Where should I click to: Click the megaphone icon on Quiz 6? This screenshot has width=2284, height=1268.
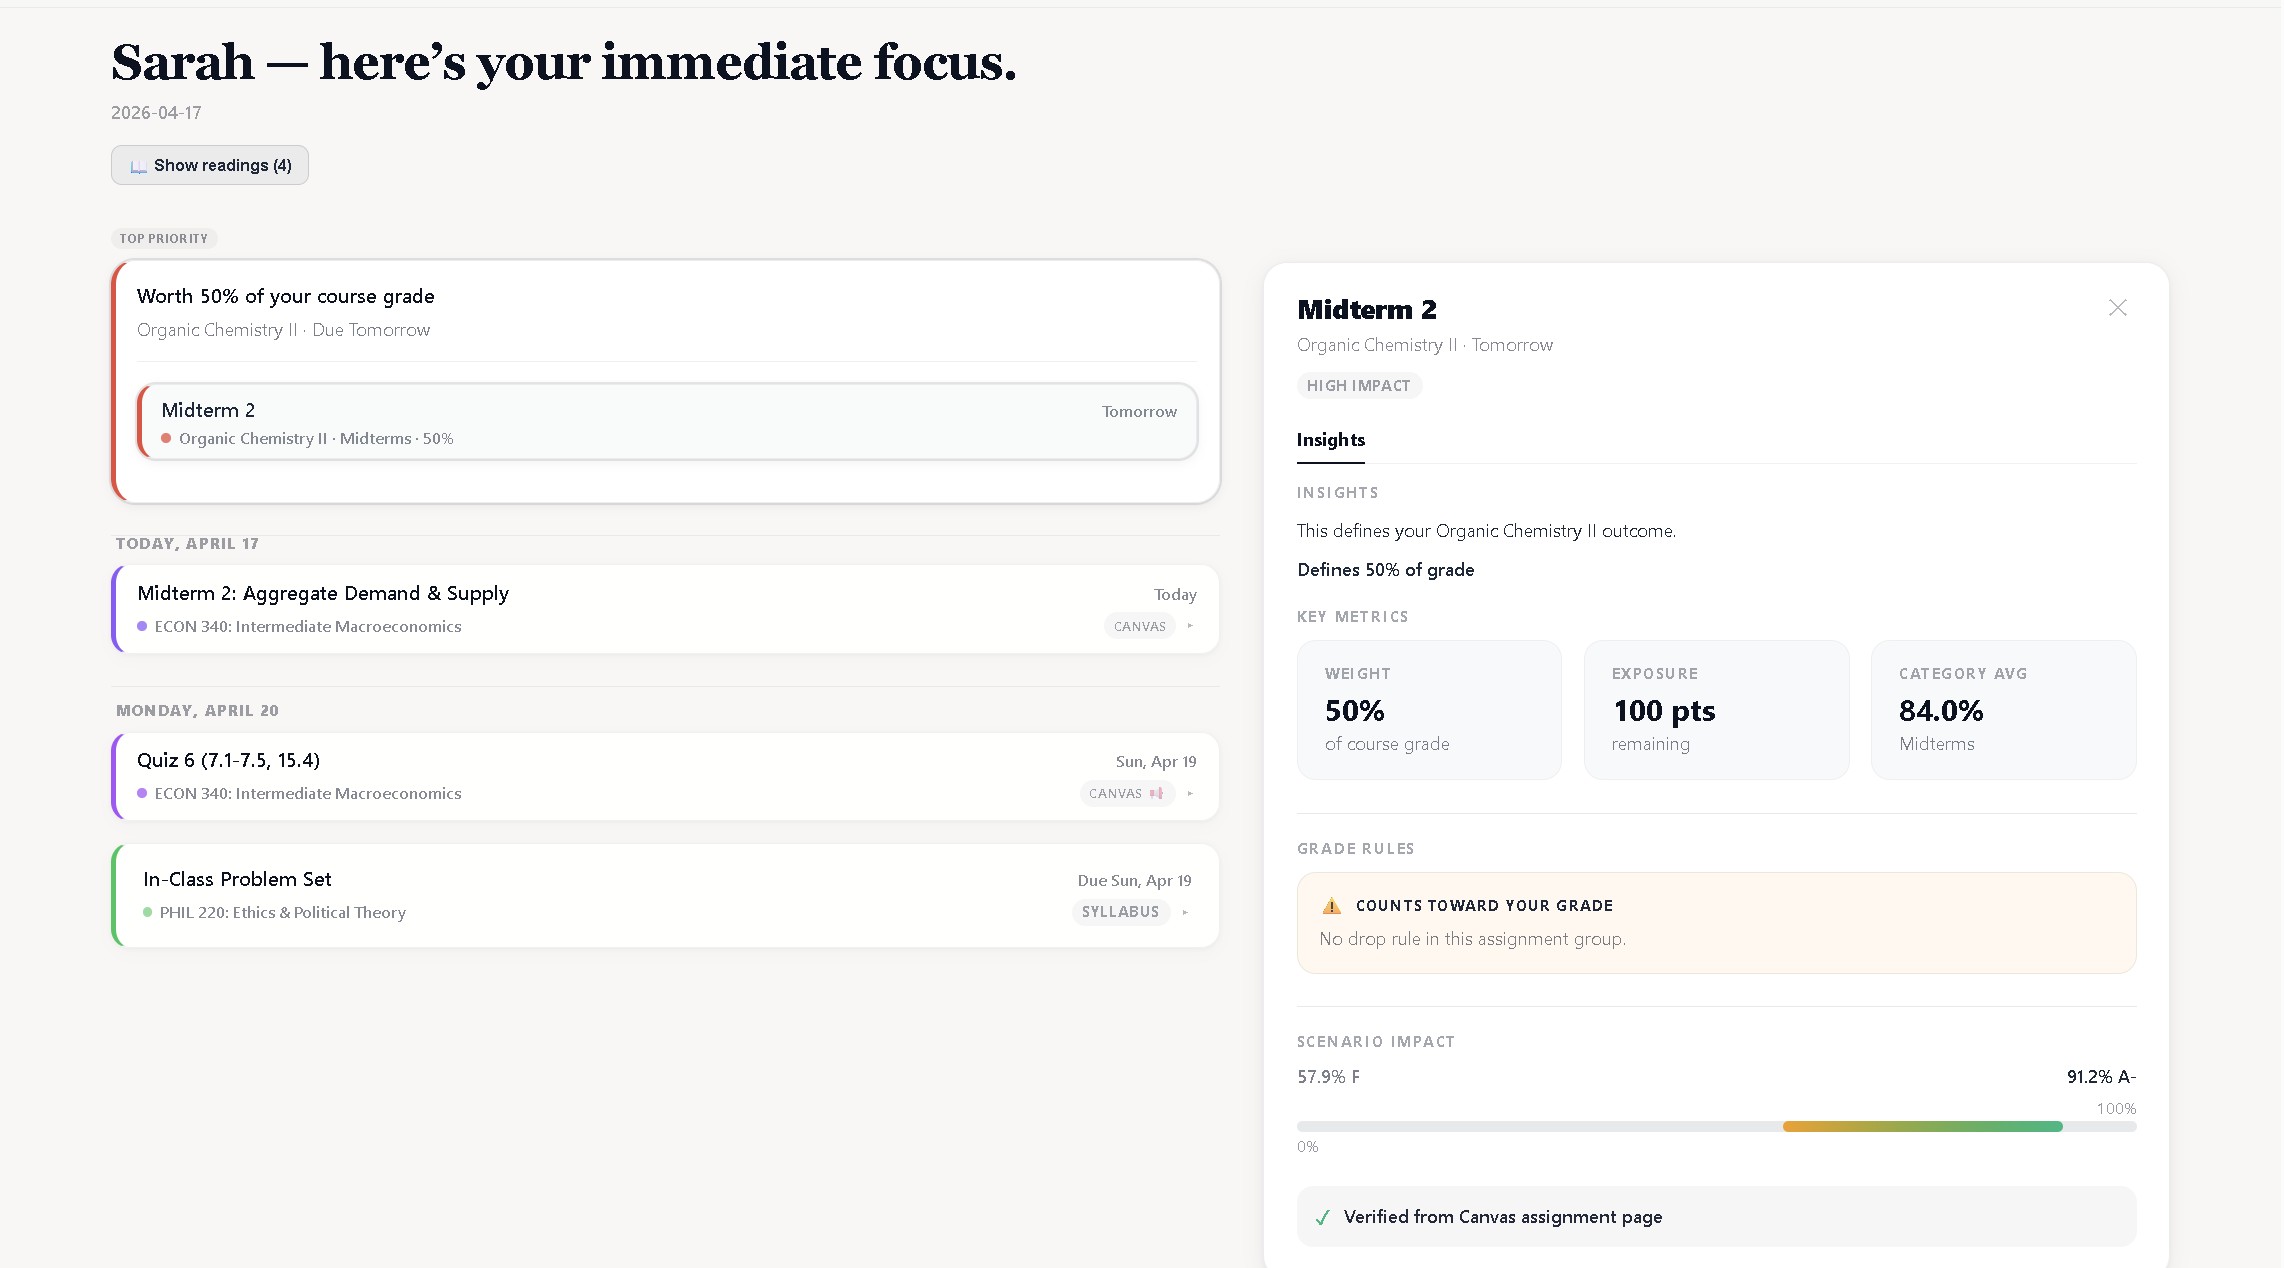1157,793
